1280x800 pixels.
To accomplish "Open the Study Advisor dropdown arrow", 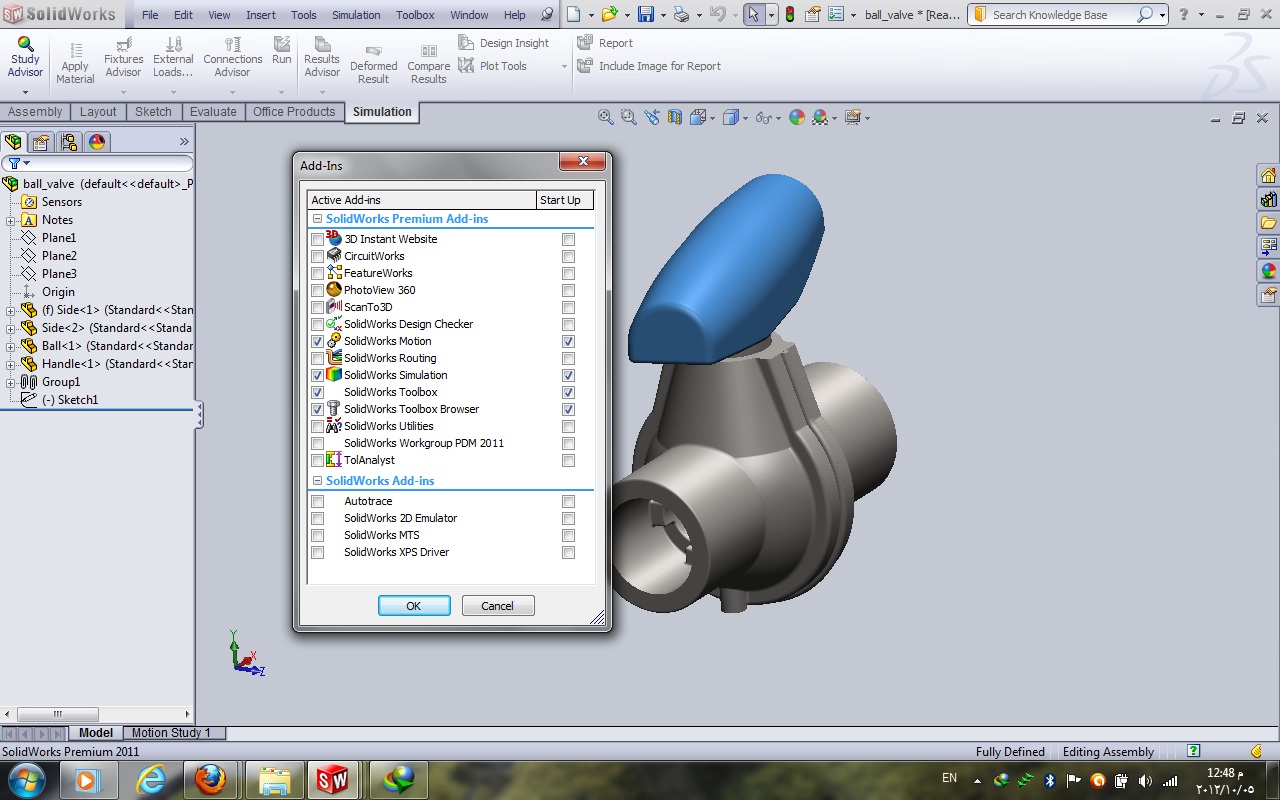I will 25,92.
